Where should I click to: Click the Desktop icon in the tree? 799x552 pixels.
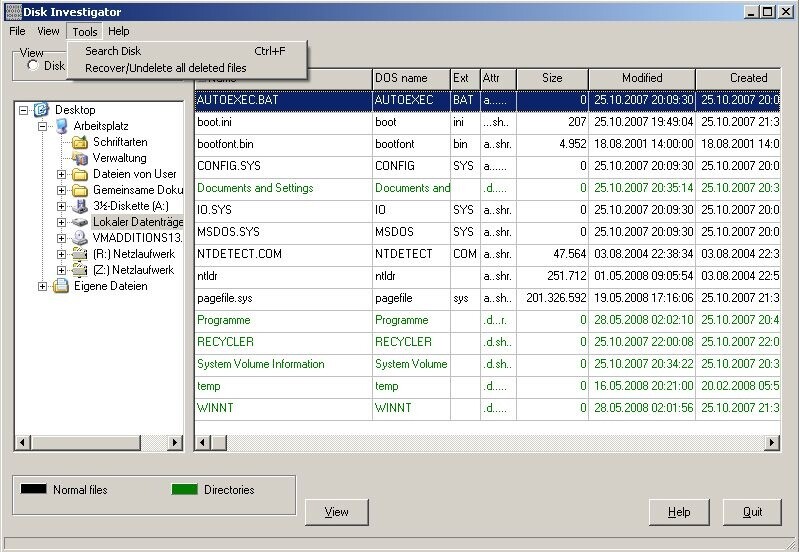41,110
